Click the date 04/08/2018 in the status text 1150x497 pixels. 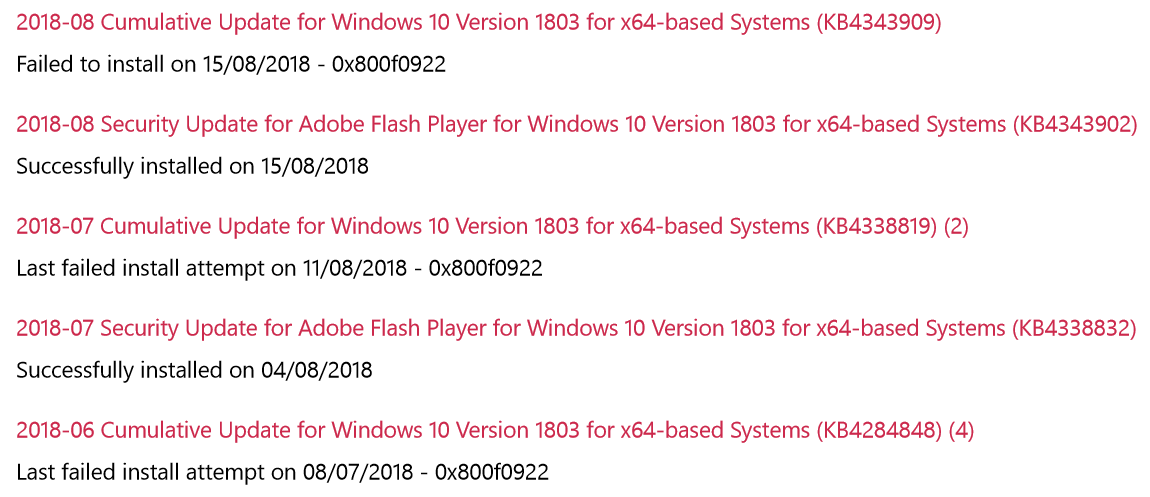317,370
